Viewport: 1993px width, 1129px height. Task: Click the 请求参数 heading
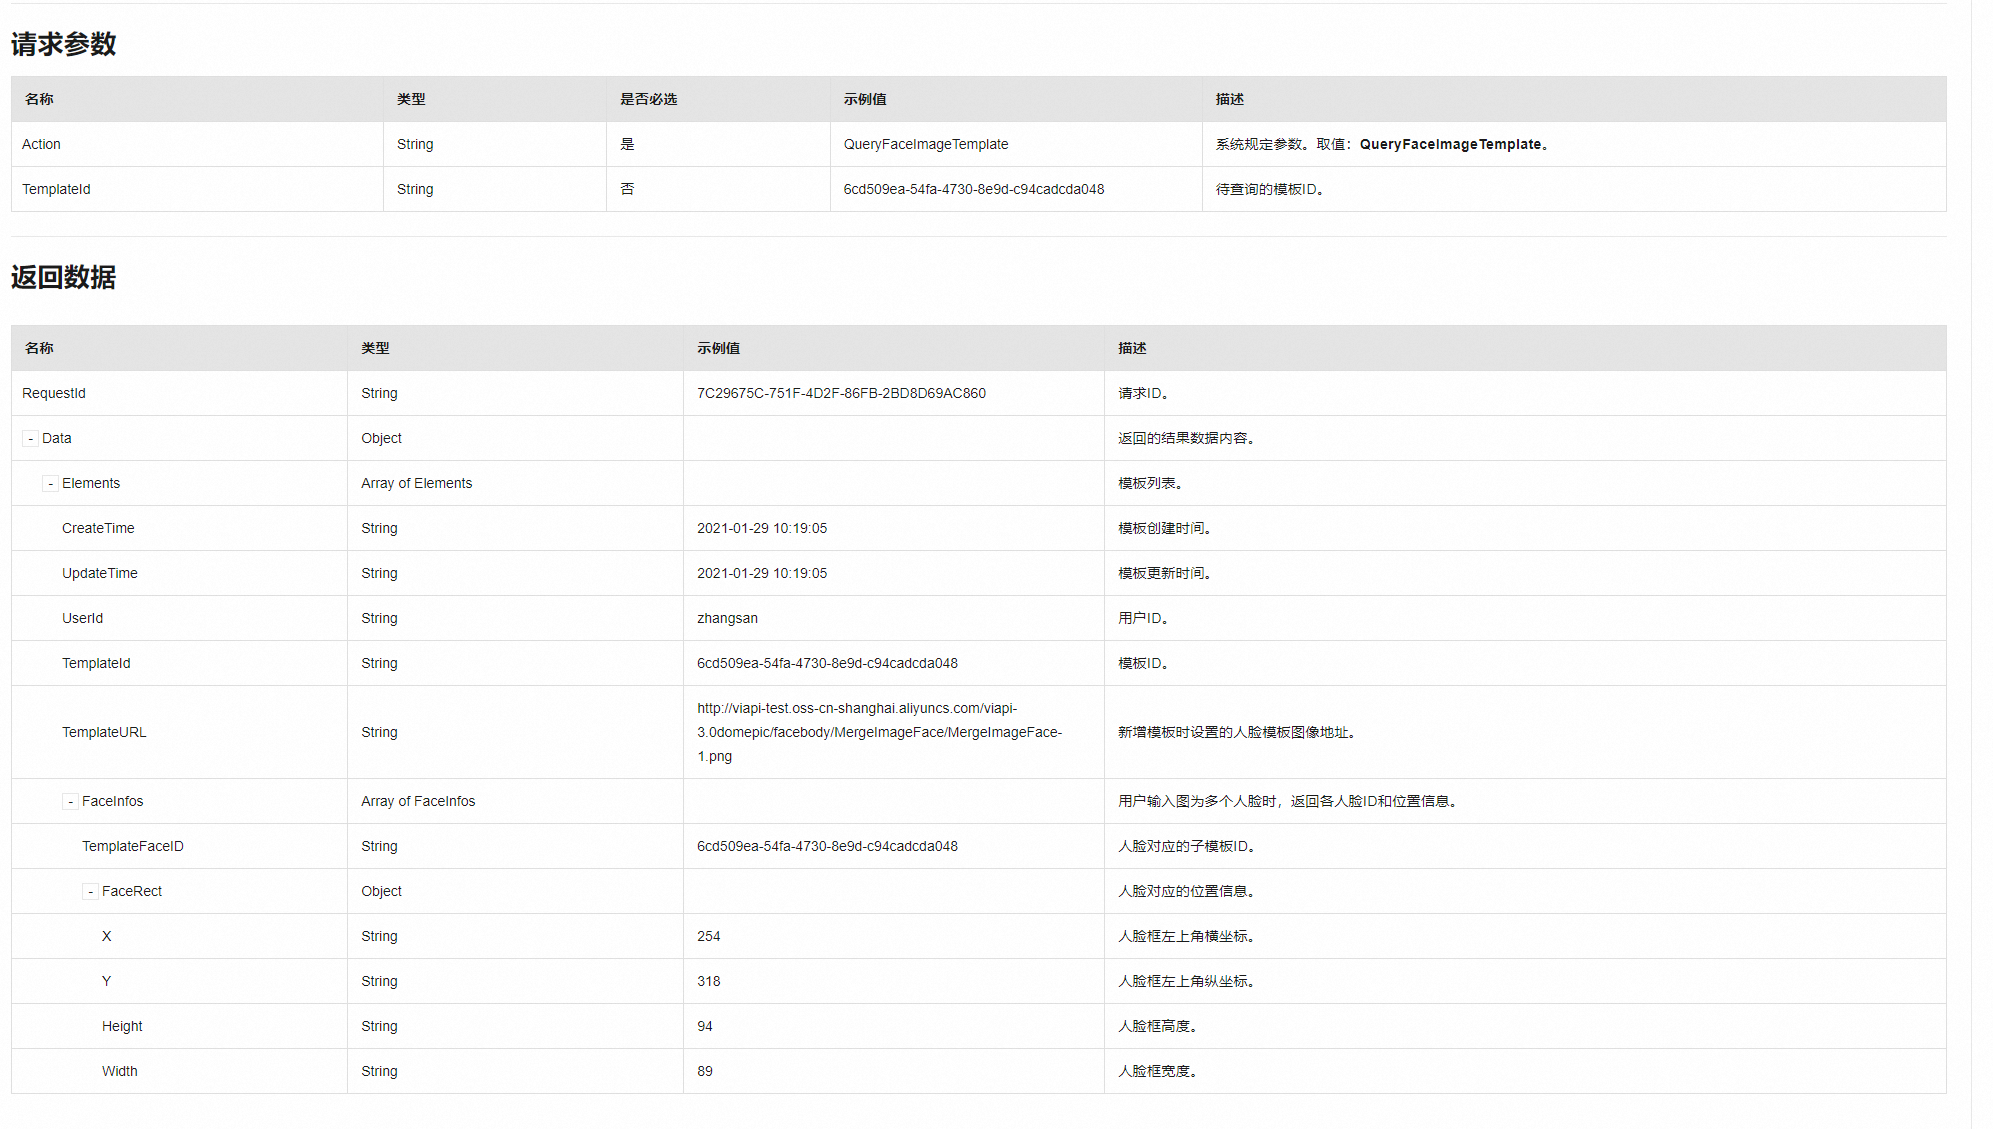click(x=64, y=44)
